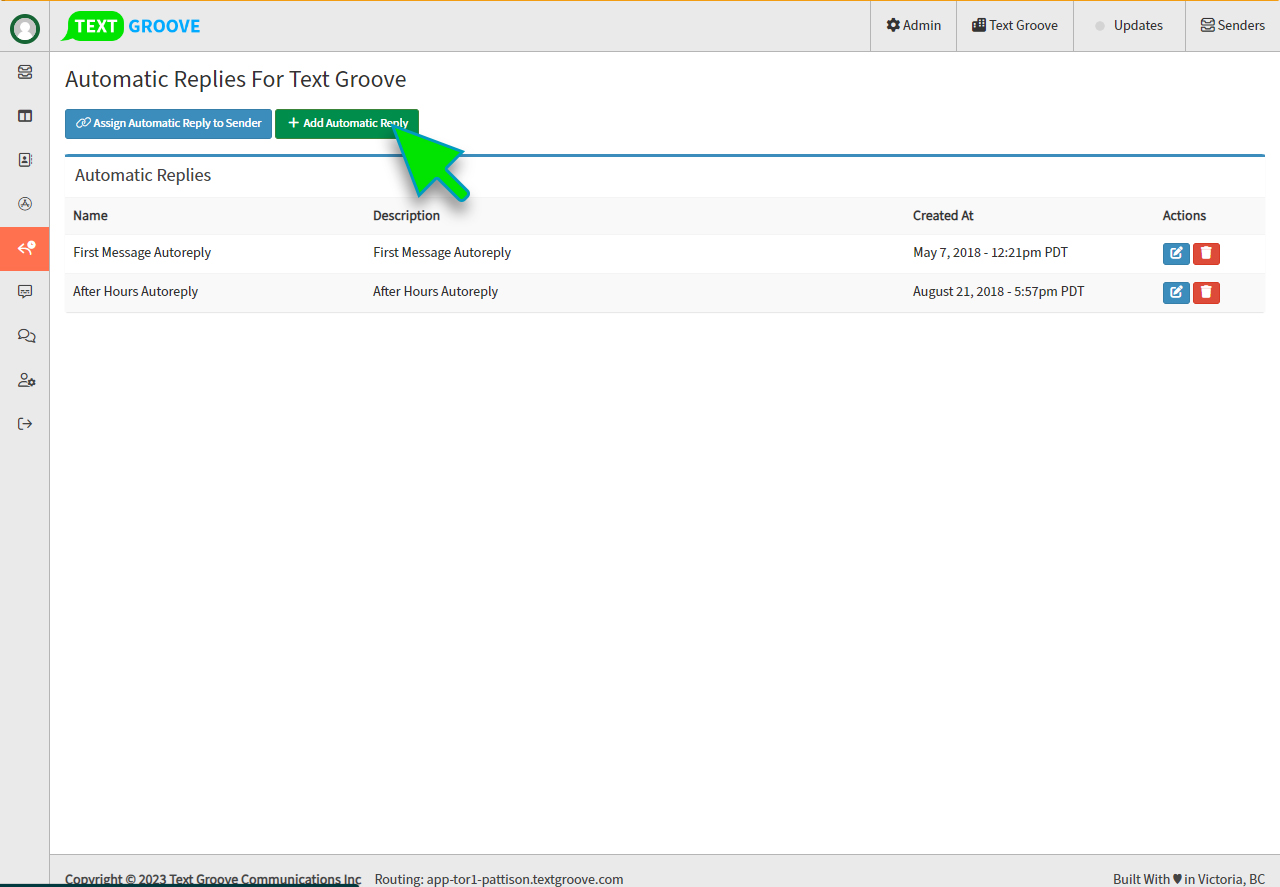Click the copyright Text Groove Communications text
This screenshot has width=1280, height=887.
tap(213, 879)
